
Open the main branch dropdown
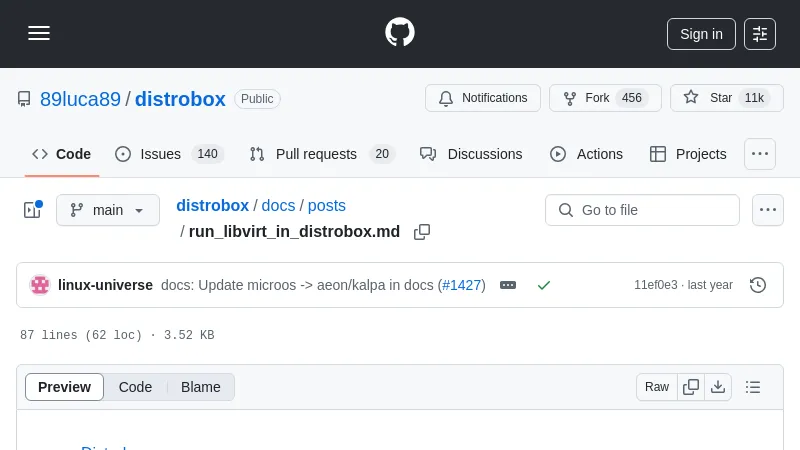[x=108, y=210]
